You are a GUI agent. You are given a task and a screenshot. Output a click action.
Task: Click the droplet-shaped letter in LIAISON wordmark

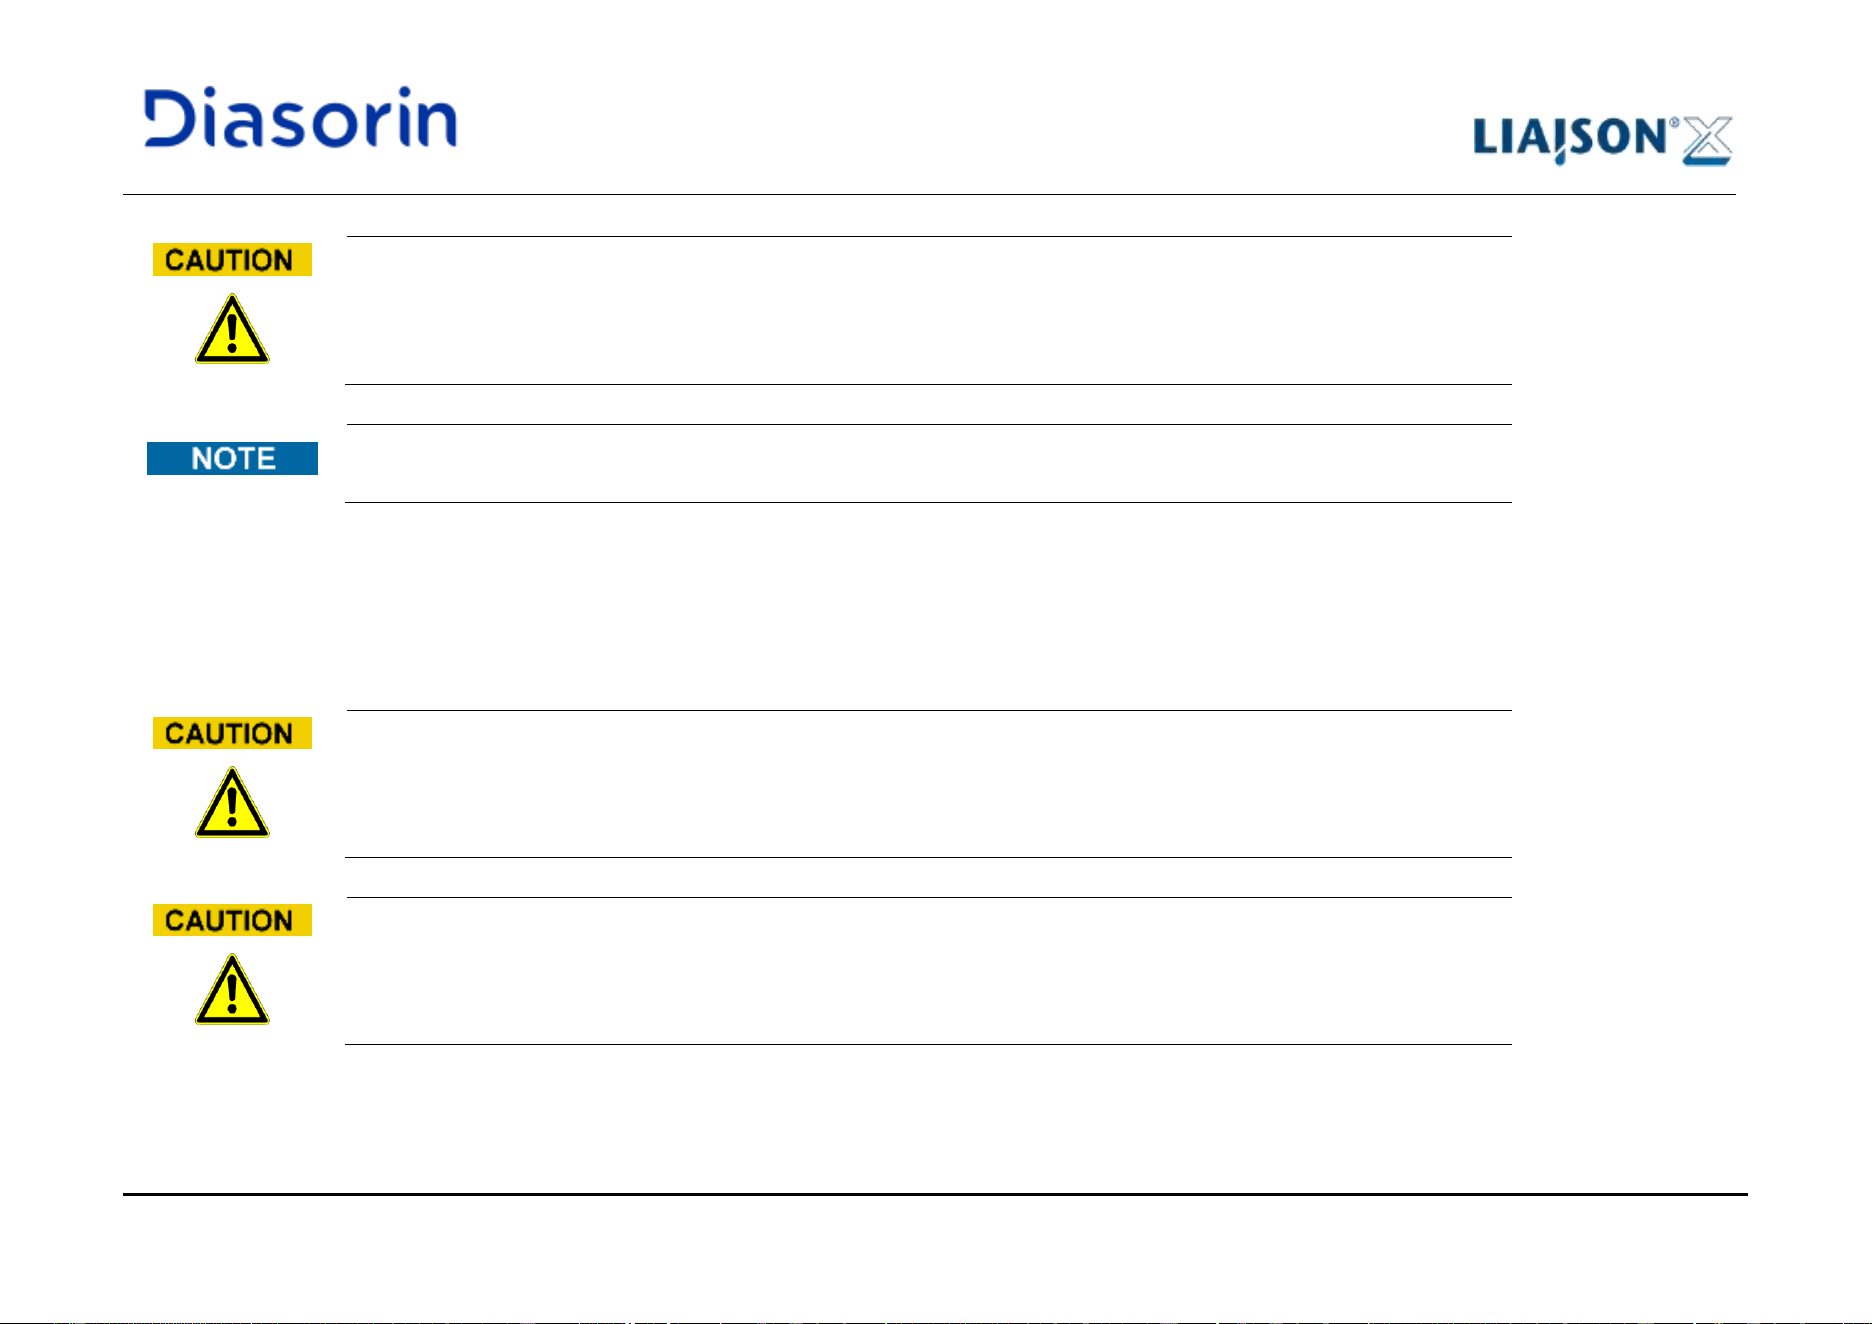pyautogui.click(x=1560, y=142)
